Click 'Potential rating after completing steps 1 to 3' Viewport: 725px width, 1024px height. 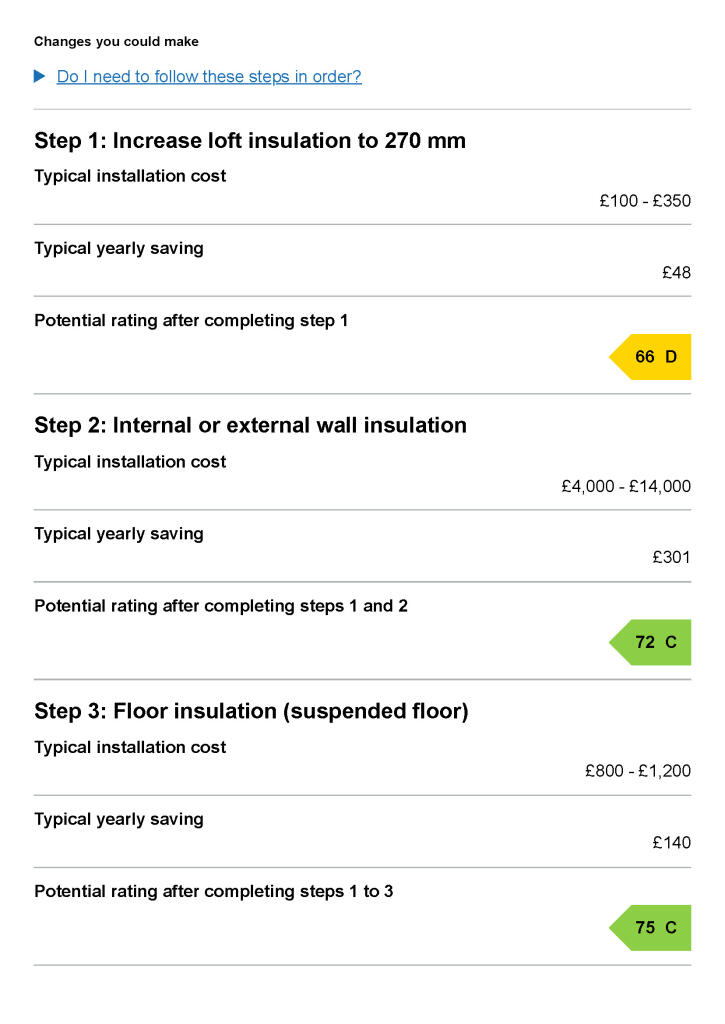(214, 892)
